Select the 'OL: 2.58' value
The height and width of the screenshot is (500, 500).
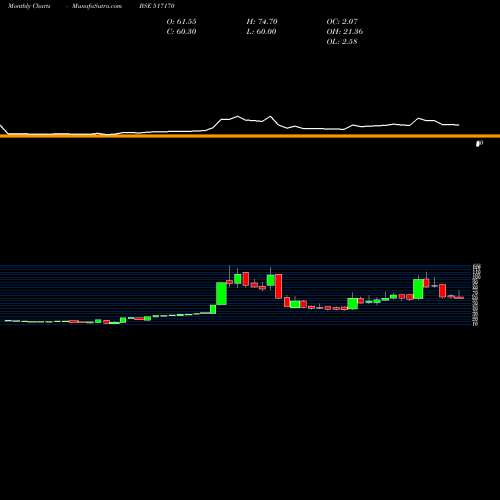click(342, 41)
